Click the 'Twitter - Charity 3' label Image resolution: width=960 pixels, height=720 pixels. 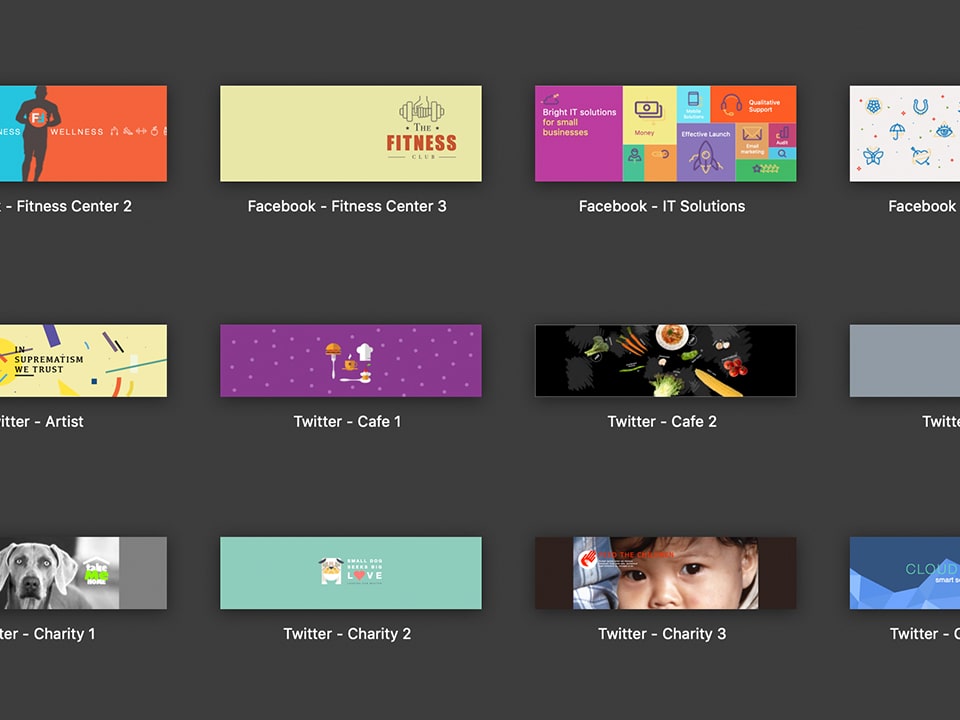[x=662, y=634]
